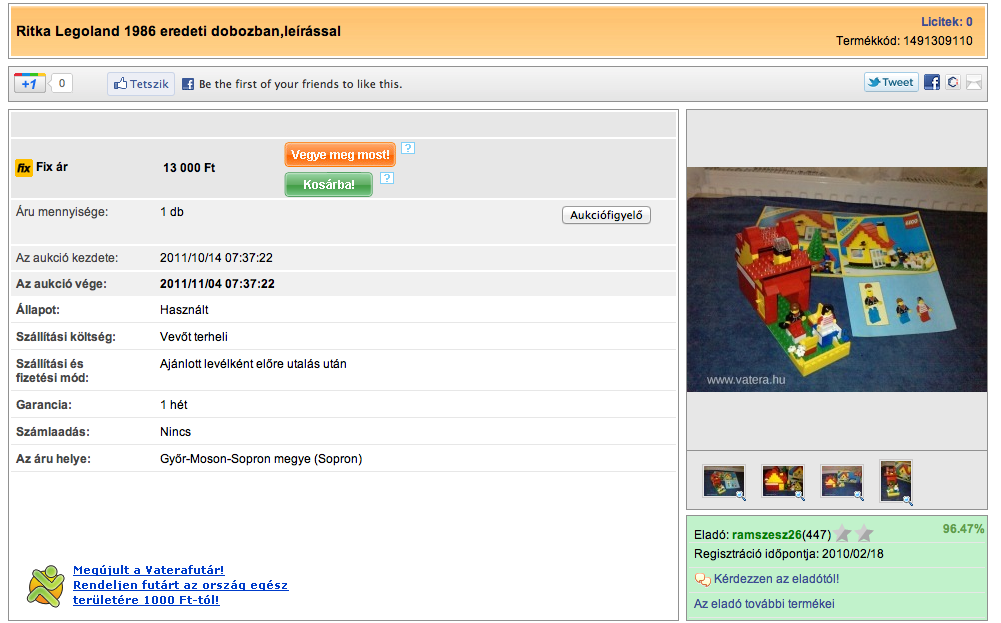This screenshot has width=1001, height=623.
Task: Share on Facebook via share icon
Action: coord(931,82)
